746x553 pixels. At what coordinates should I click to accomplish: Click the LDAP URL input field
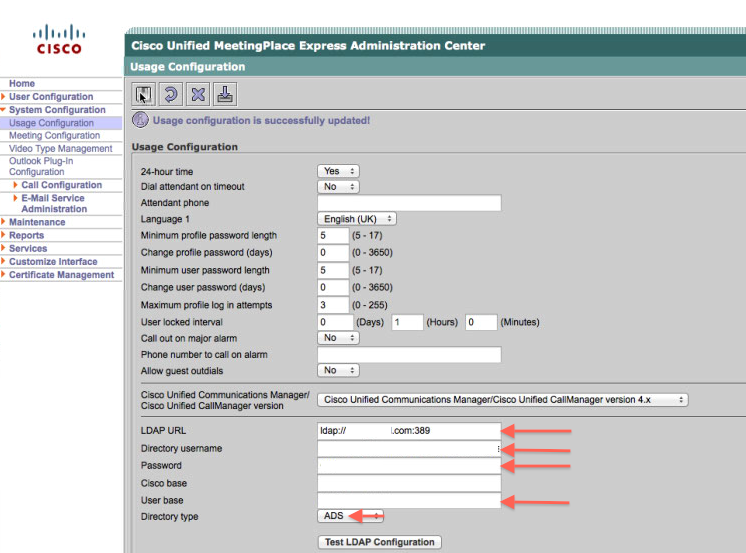[408, 431]
